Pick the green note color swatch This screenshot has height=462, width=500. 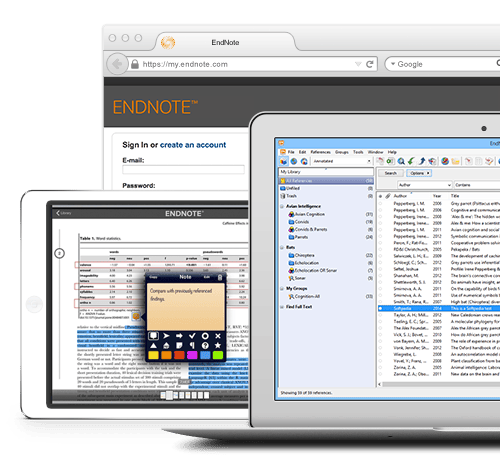pos(218,355)
